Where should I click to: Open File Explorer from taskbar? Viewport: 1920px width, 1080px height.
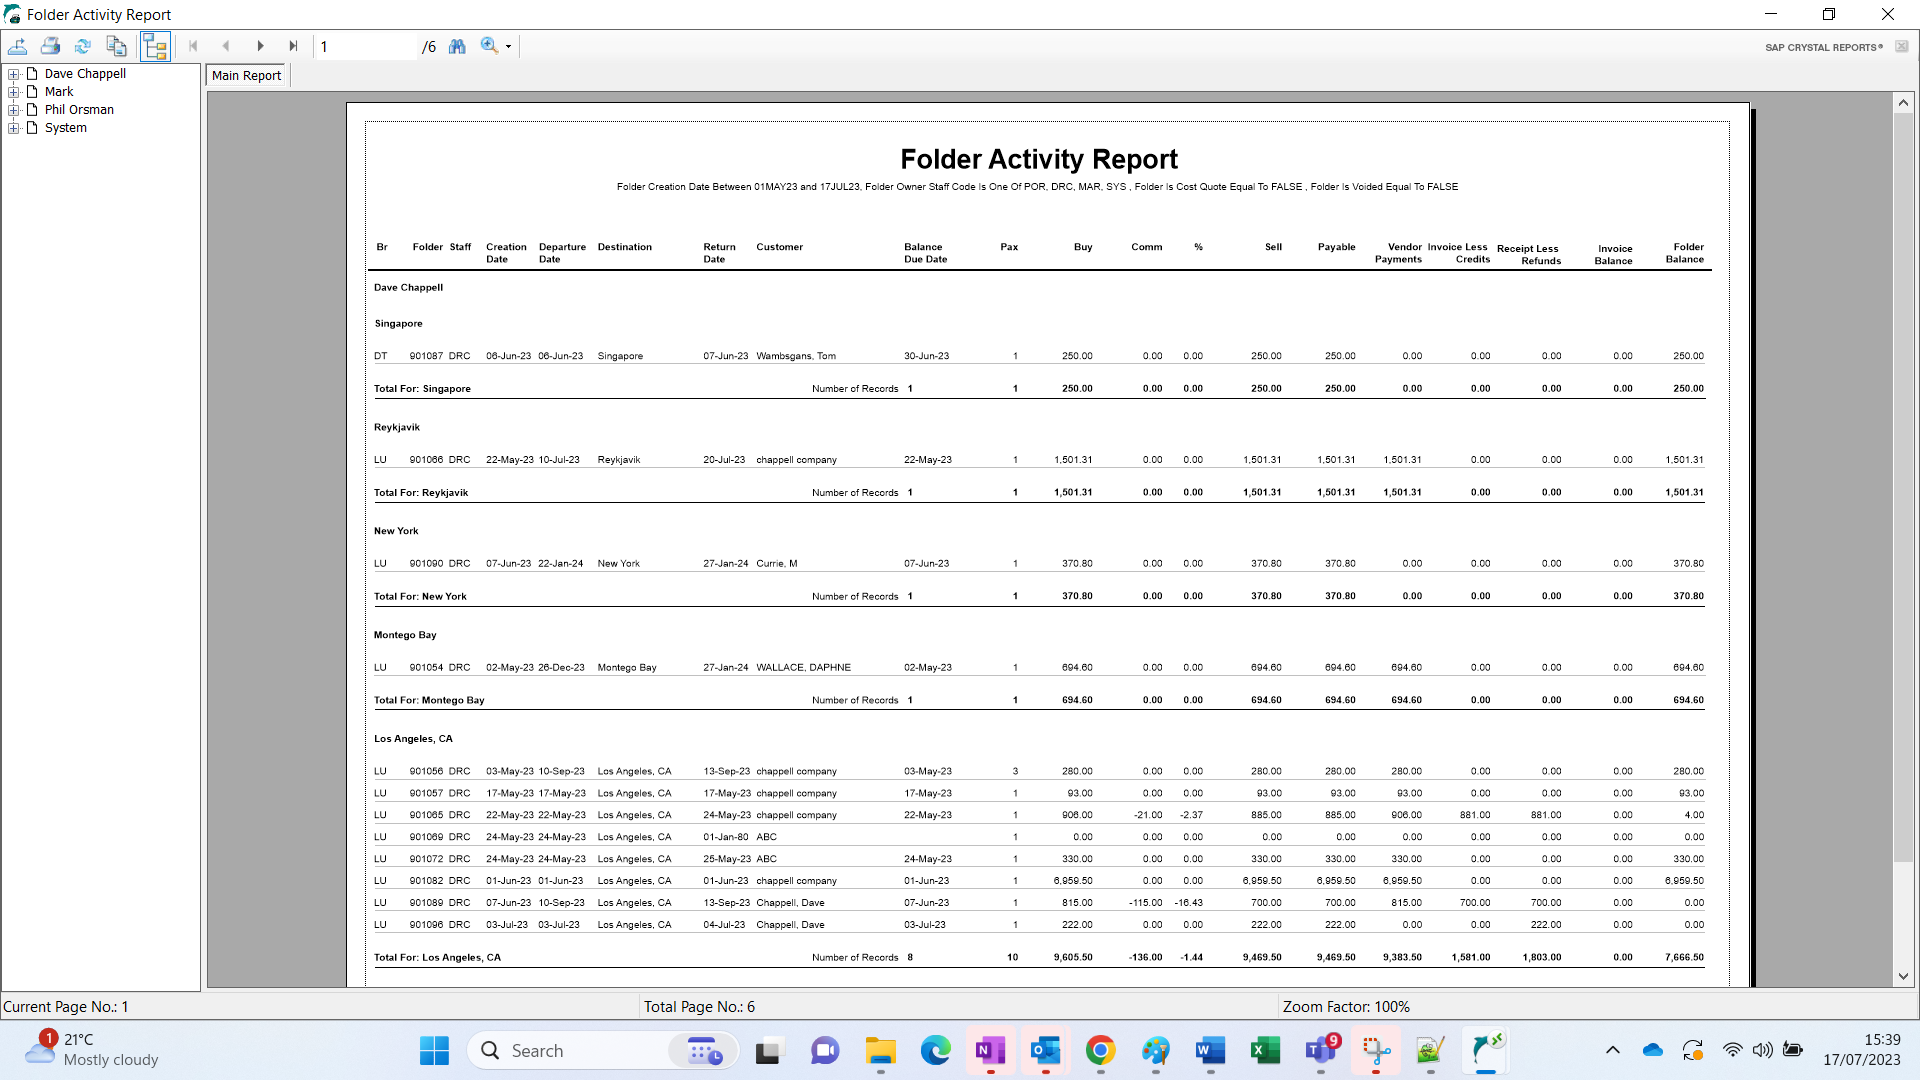coord(880,1051)
